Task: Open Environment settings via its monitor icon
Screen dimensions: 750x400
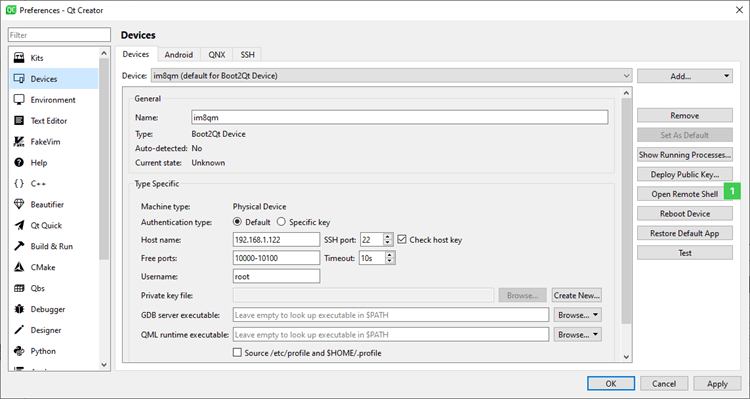Action: 19,100
